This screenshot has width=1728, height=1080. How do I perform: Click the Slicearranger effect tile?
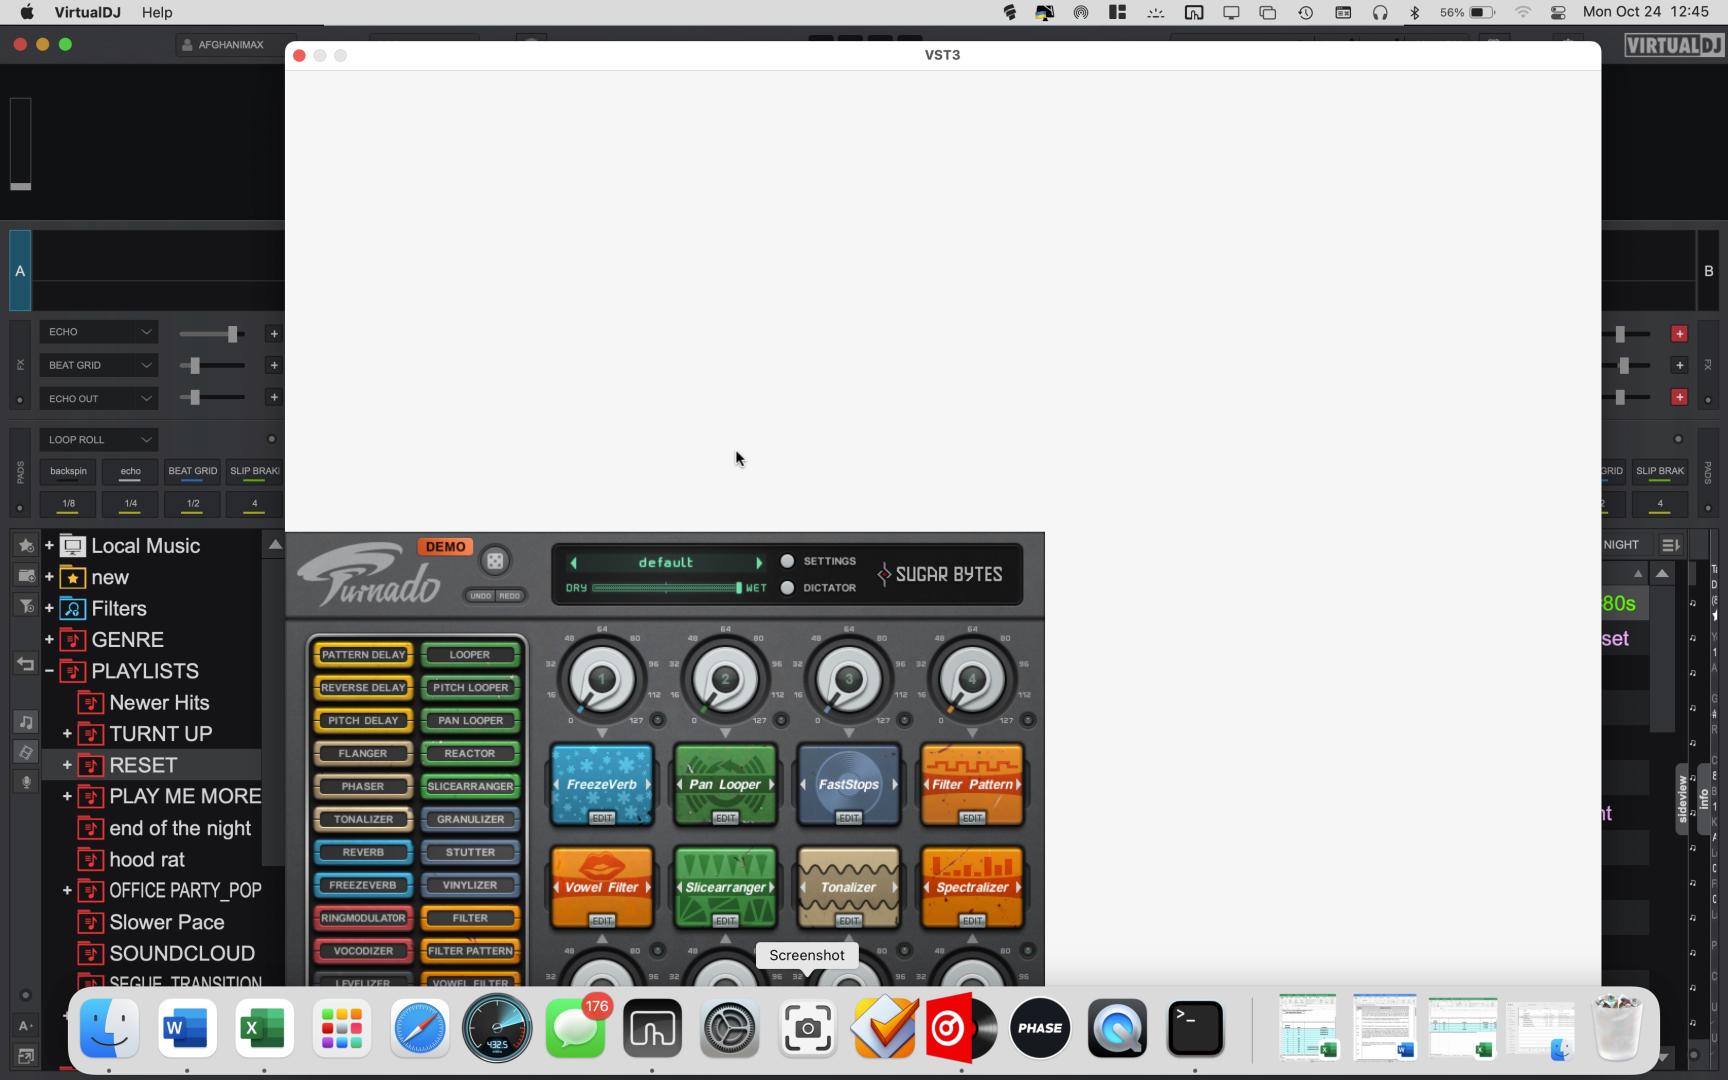coord(726,888)
